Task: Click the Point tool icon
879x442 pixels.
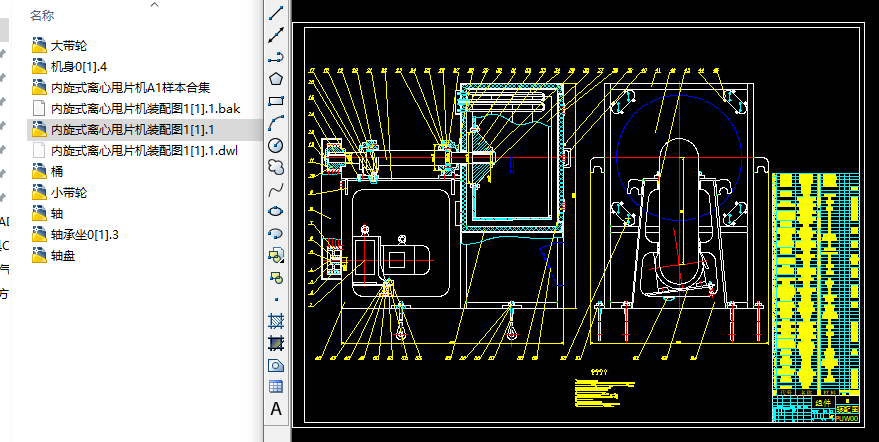Action: [x=277, y=299]
